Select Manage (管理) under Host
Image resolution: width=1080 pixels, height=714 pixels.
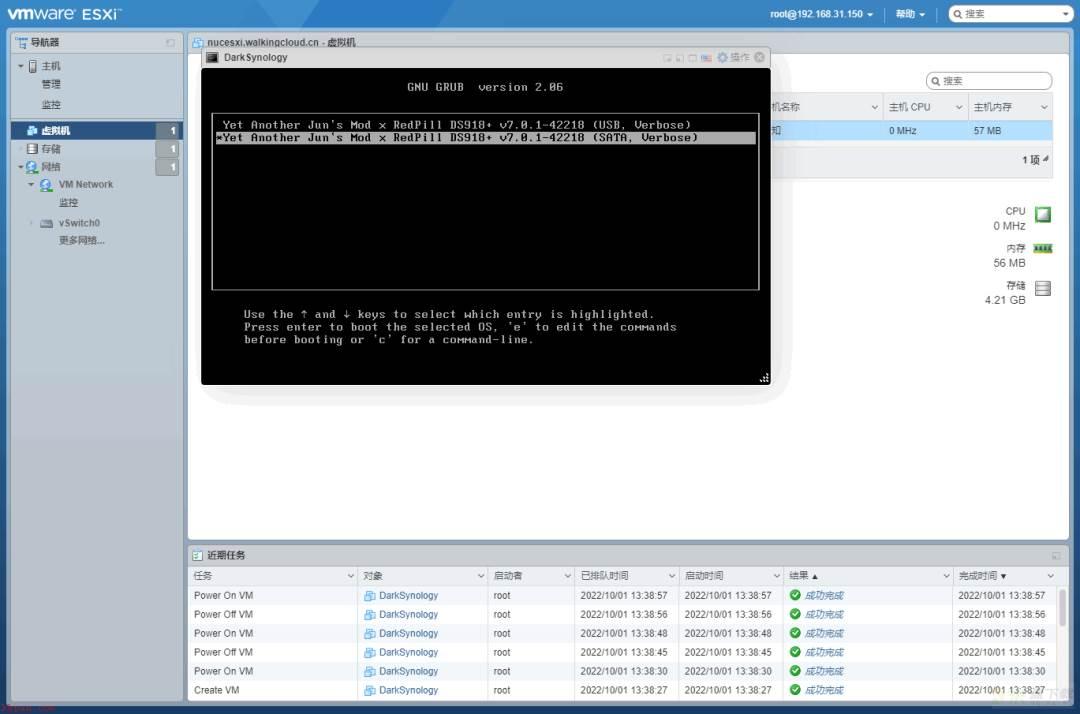pyautogui.click(x=51, y=84)
